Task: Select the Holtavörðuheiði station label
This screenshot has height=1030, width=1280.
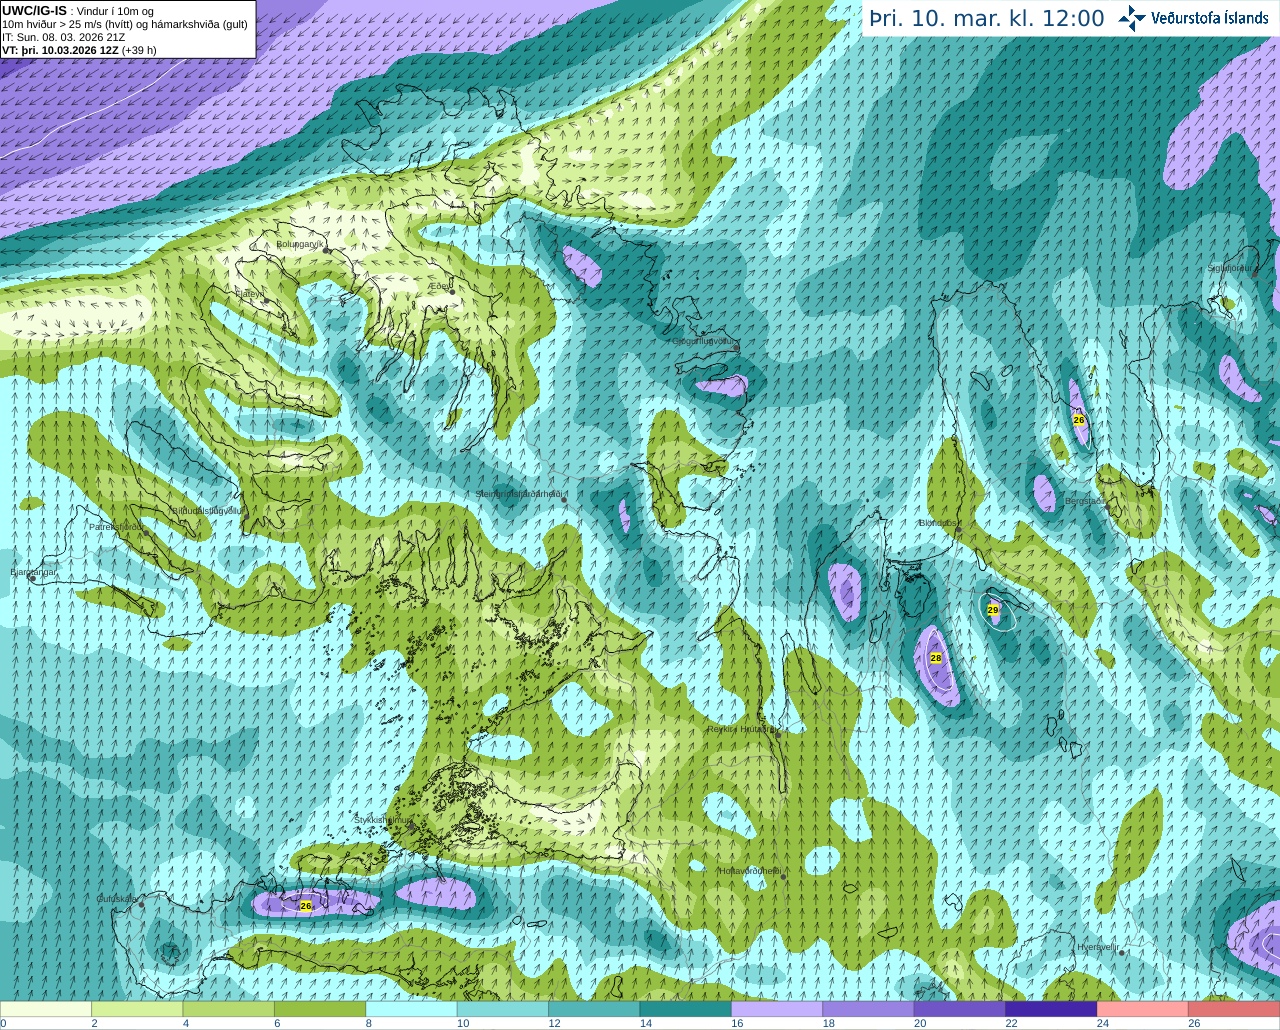Action: (750, 871)
